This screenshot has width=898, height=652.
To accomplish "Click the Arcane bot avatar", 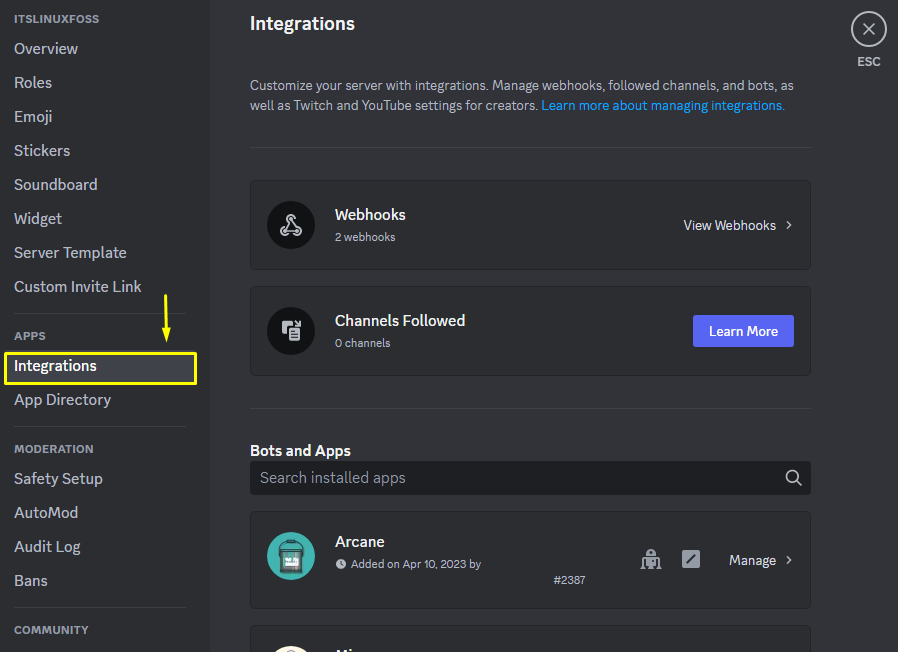I will click(291, 556).
